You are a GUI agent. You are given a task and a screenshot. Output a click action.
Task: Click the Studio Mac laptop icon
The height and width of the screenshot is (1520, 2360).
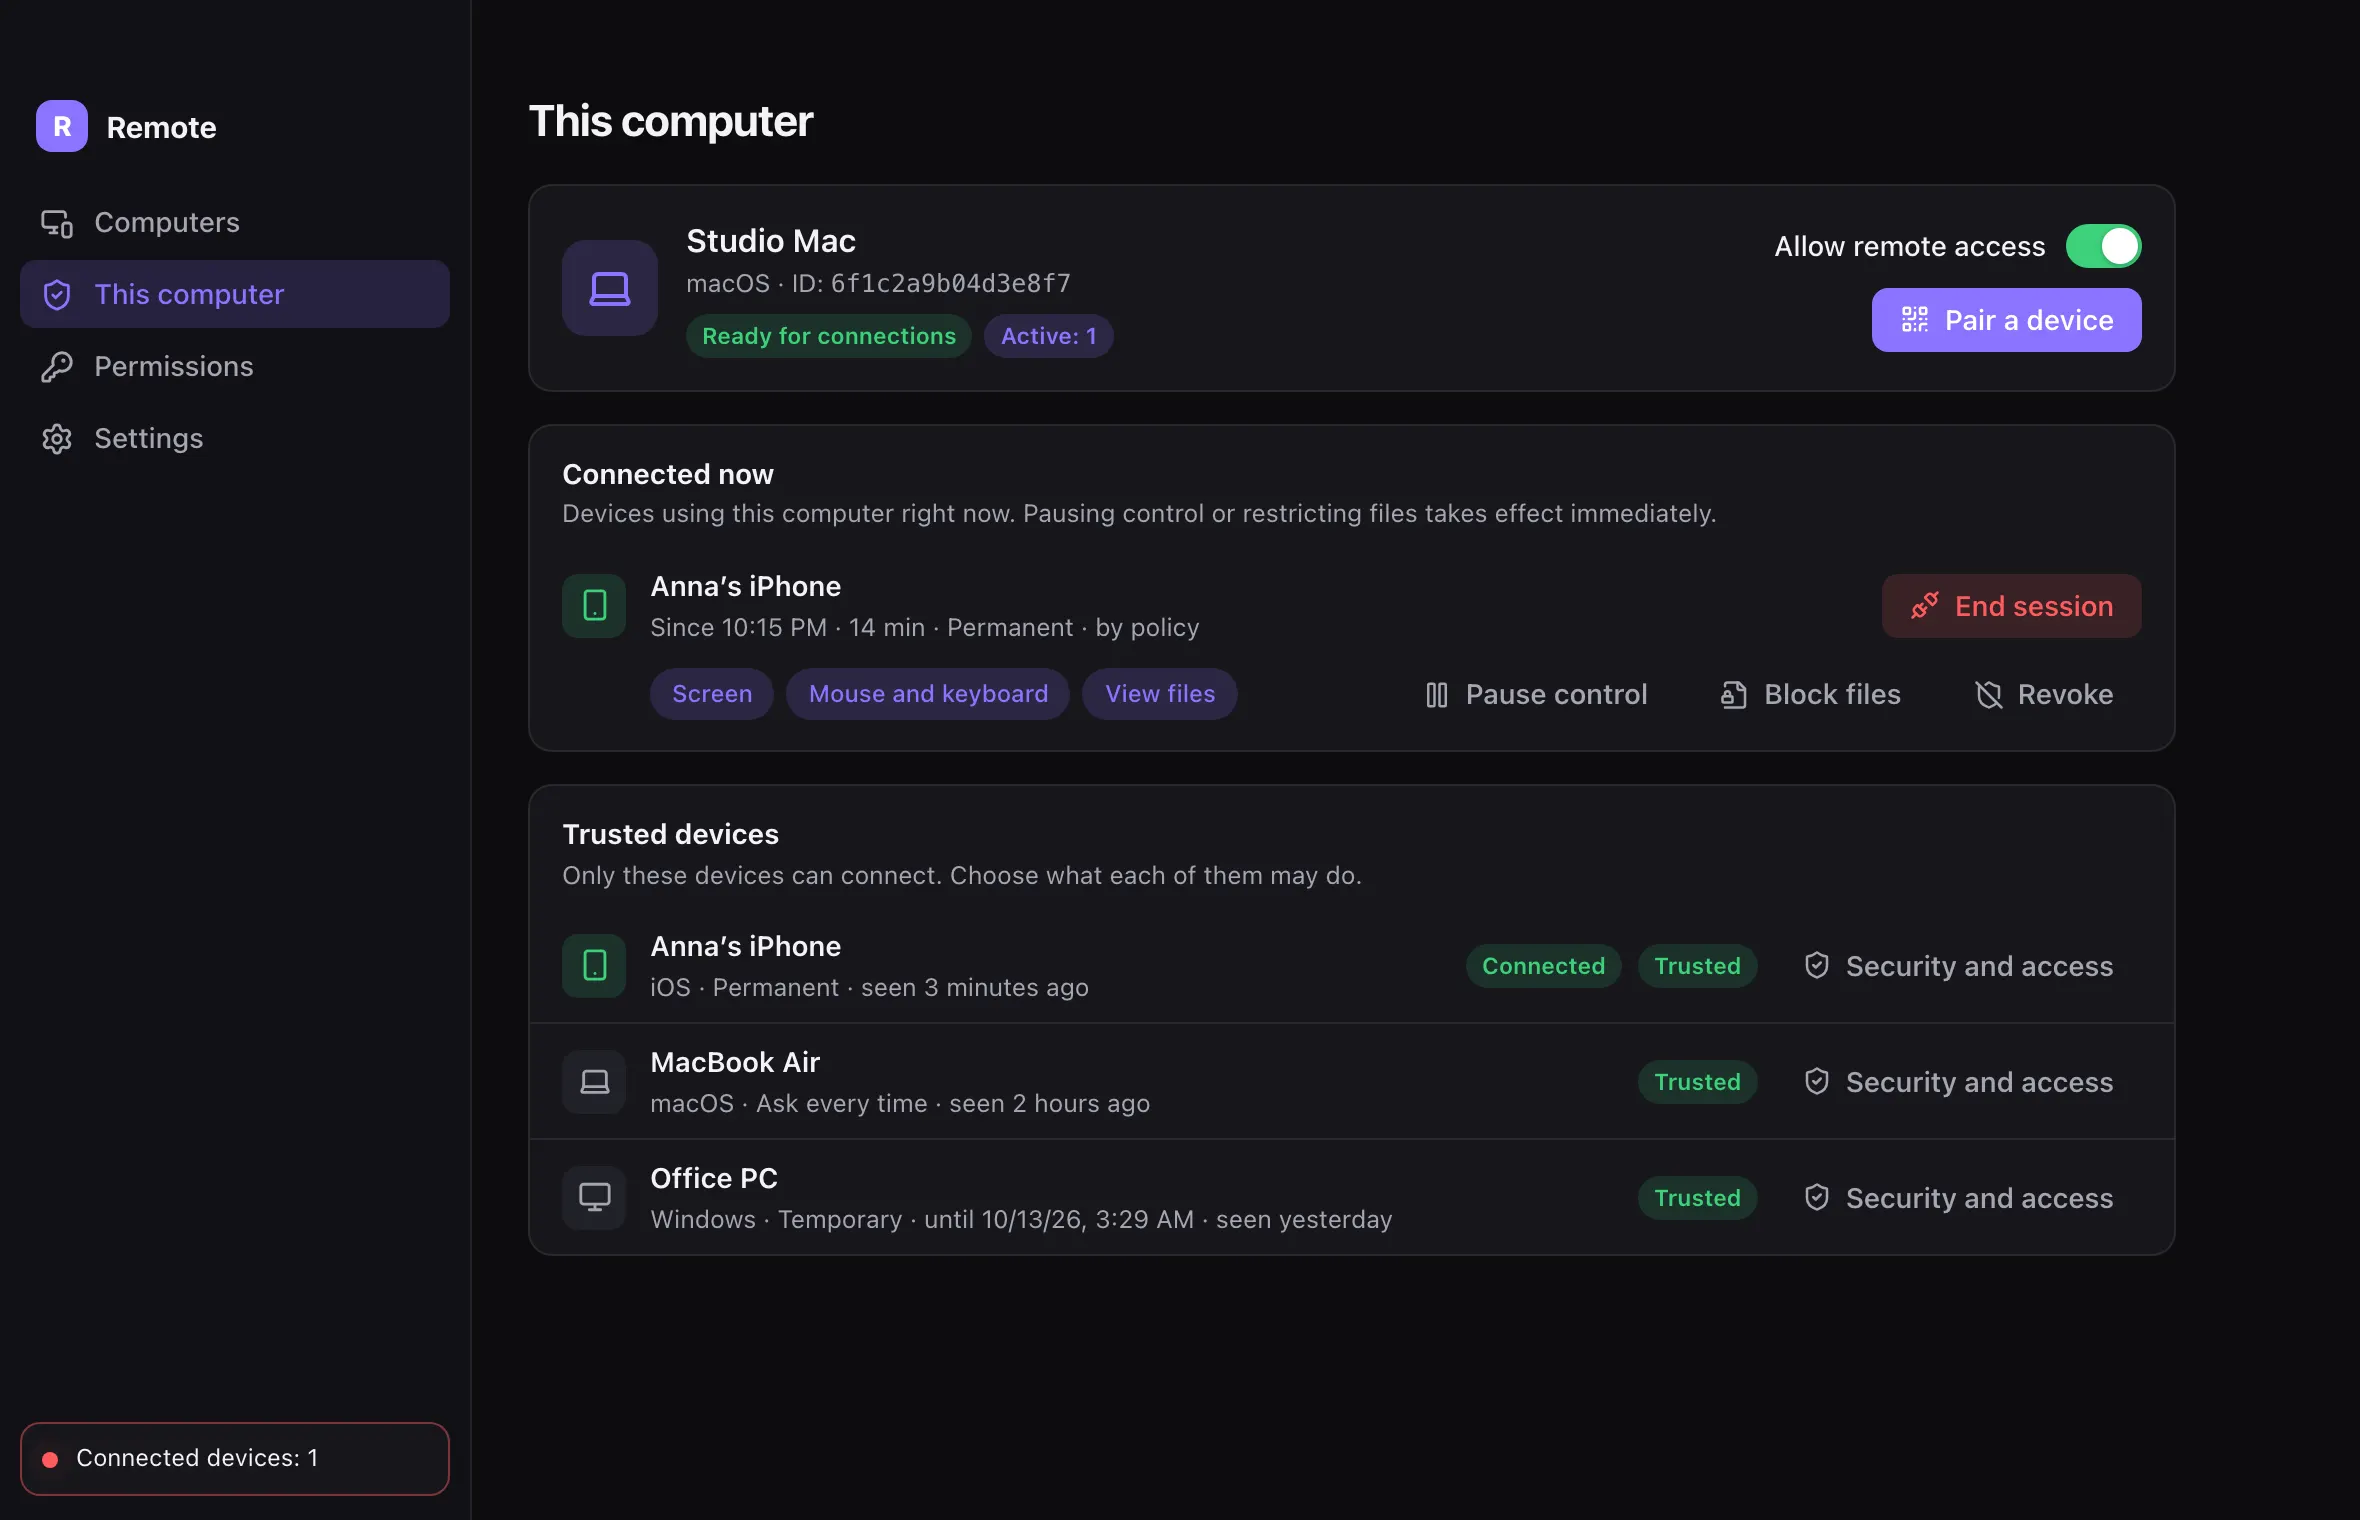[610, 289]
